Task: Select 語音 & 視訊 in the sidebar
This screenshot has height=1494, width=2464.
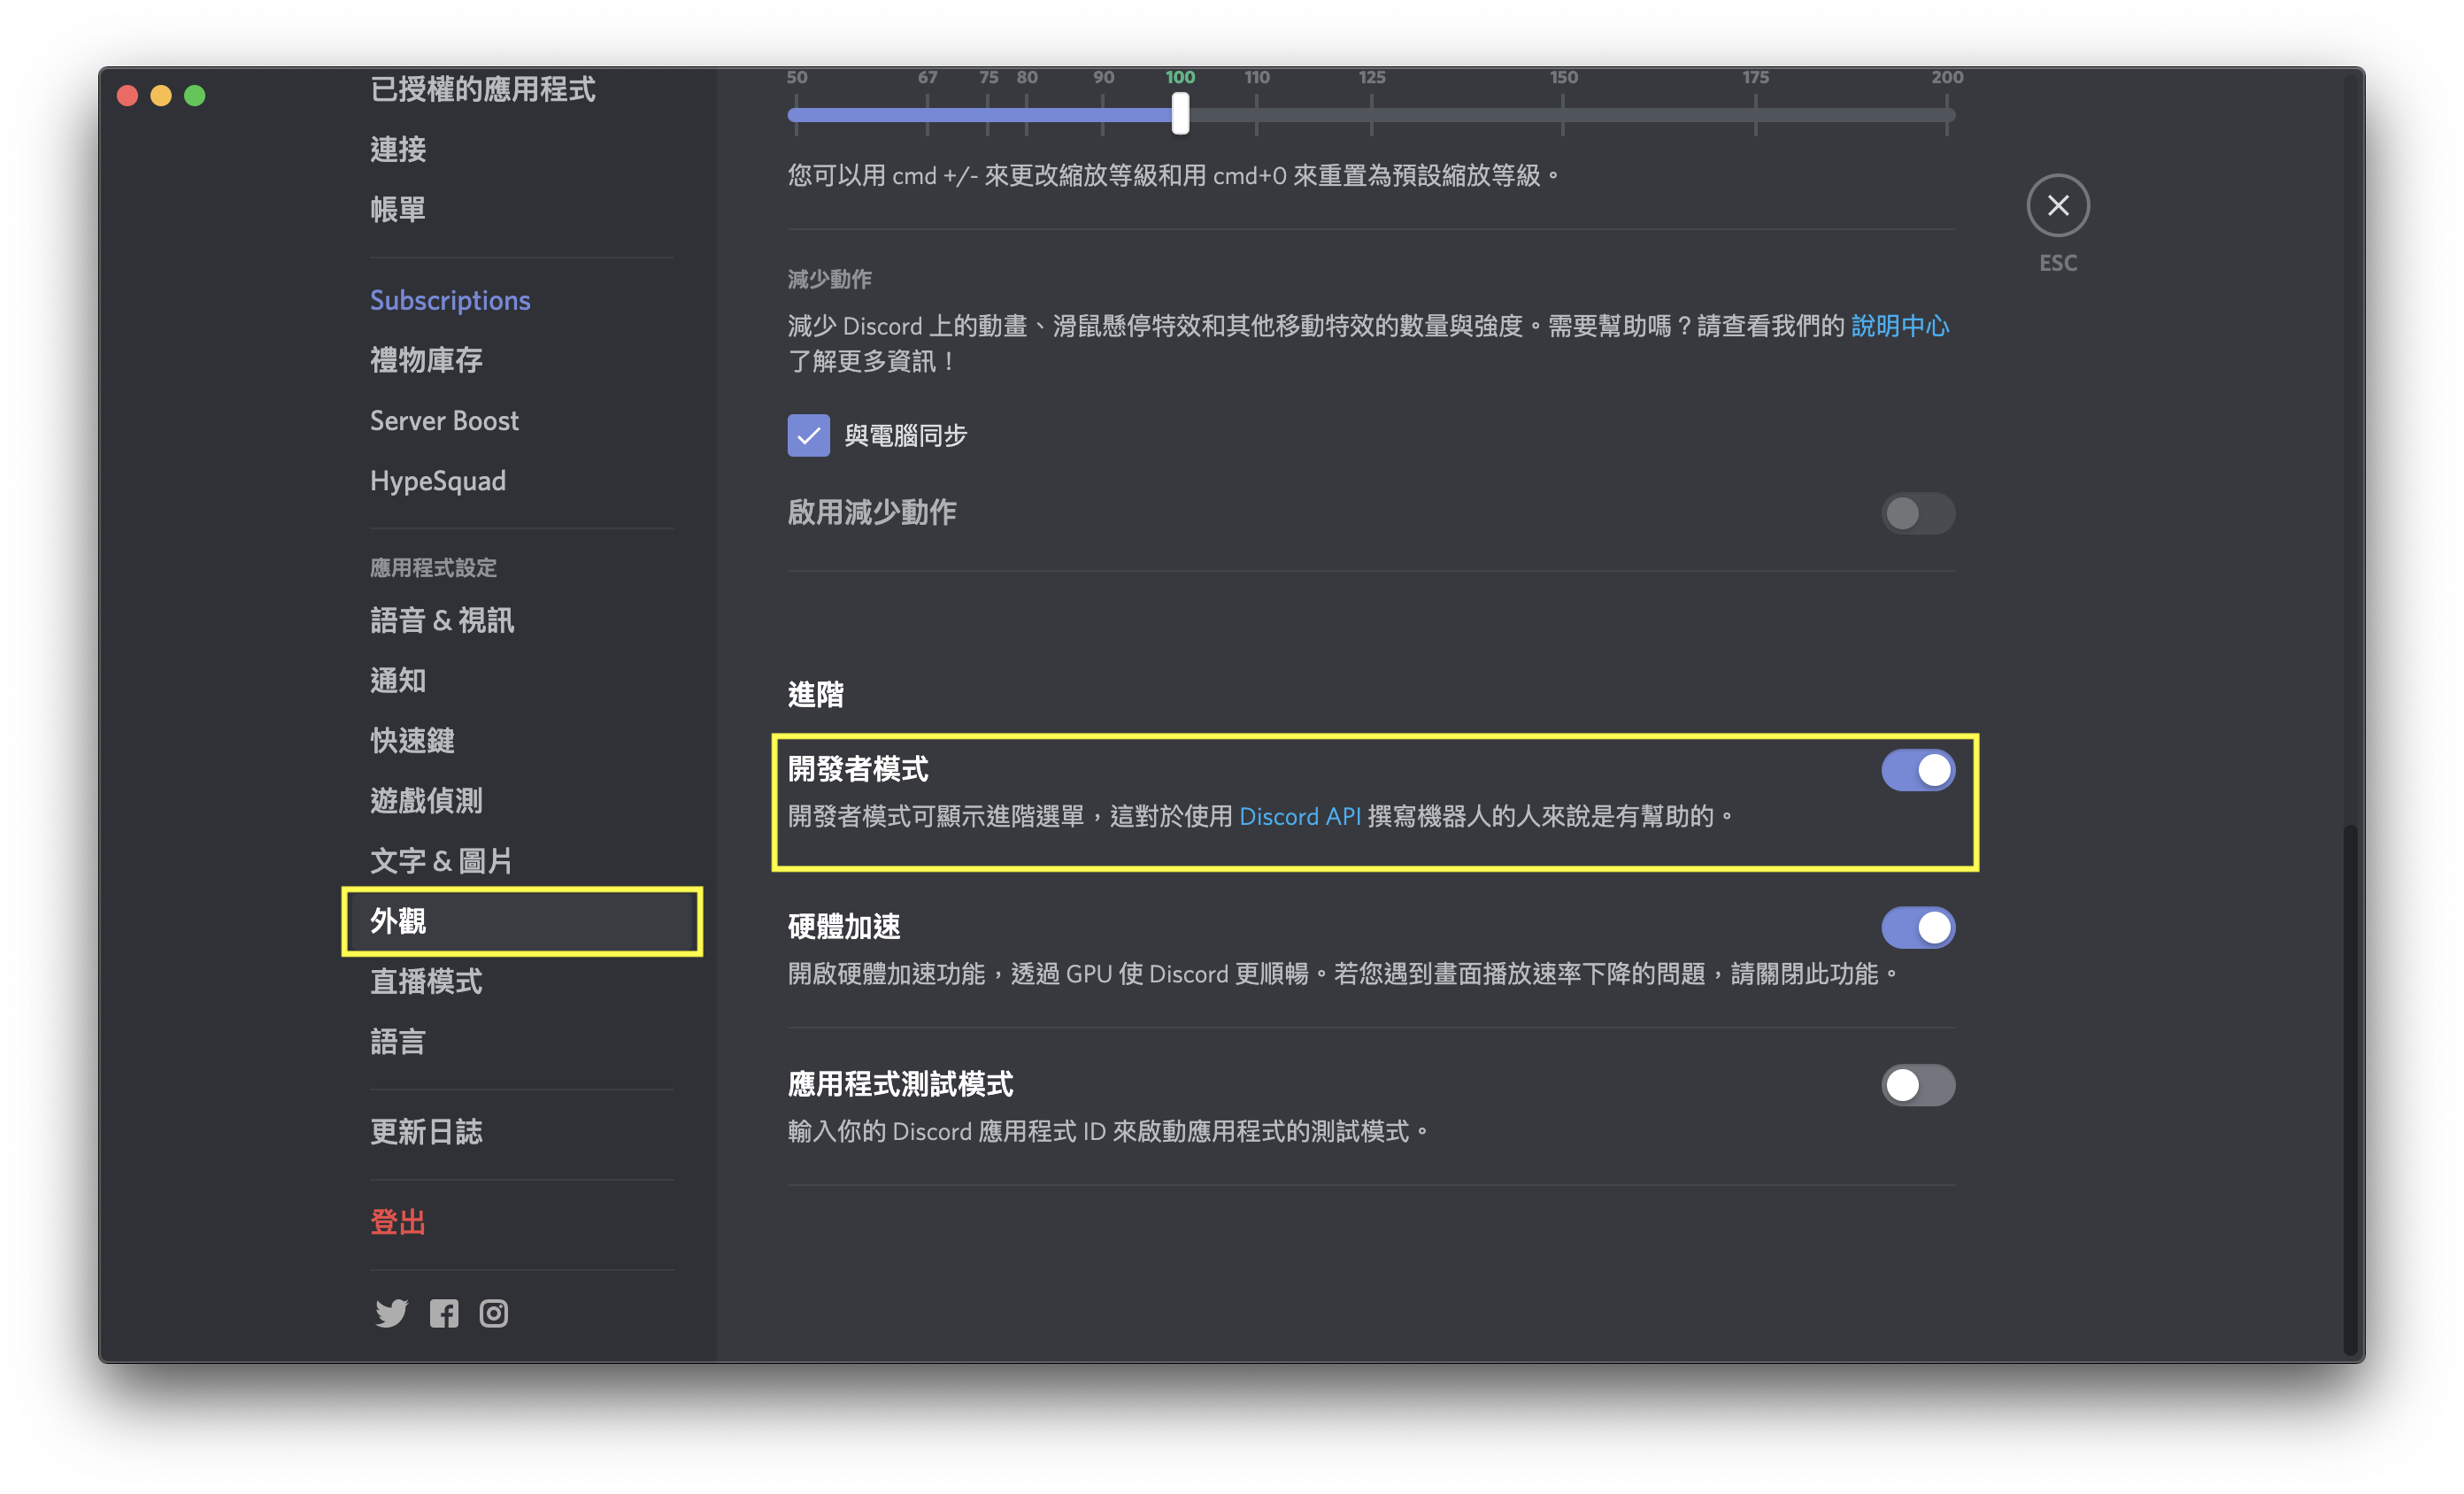Action: (442, 620)
